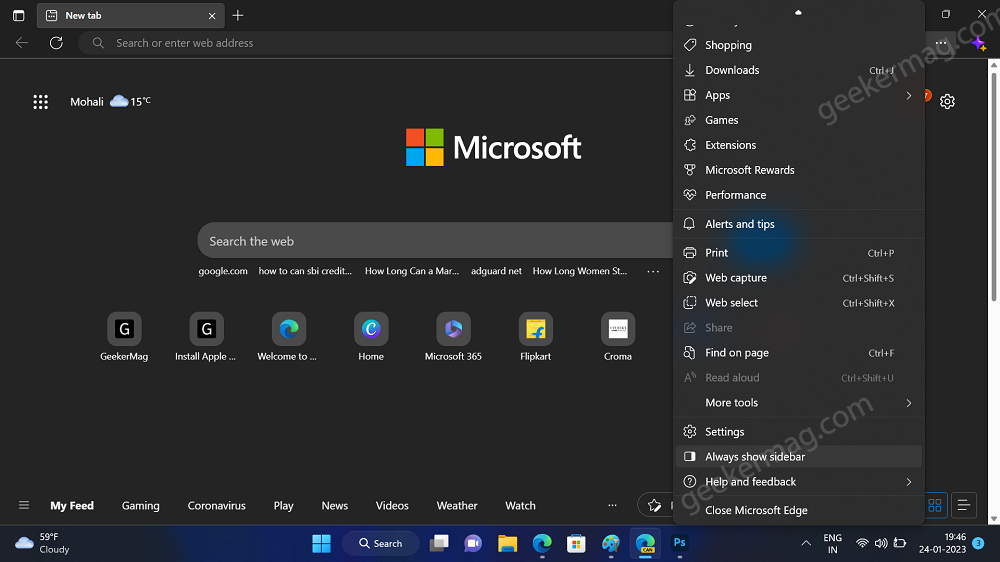This screenshot has height=562, width=1000.
Task: Open Extensions from the menu
Action: coord(798,145)
